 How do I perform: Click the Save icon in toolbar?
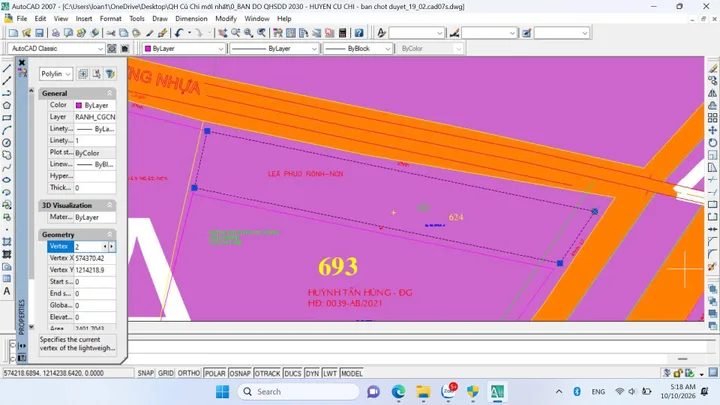click(39, 33)
